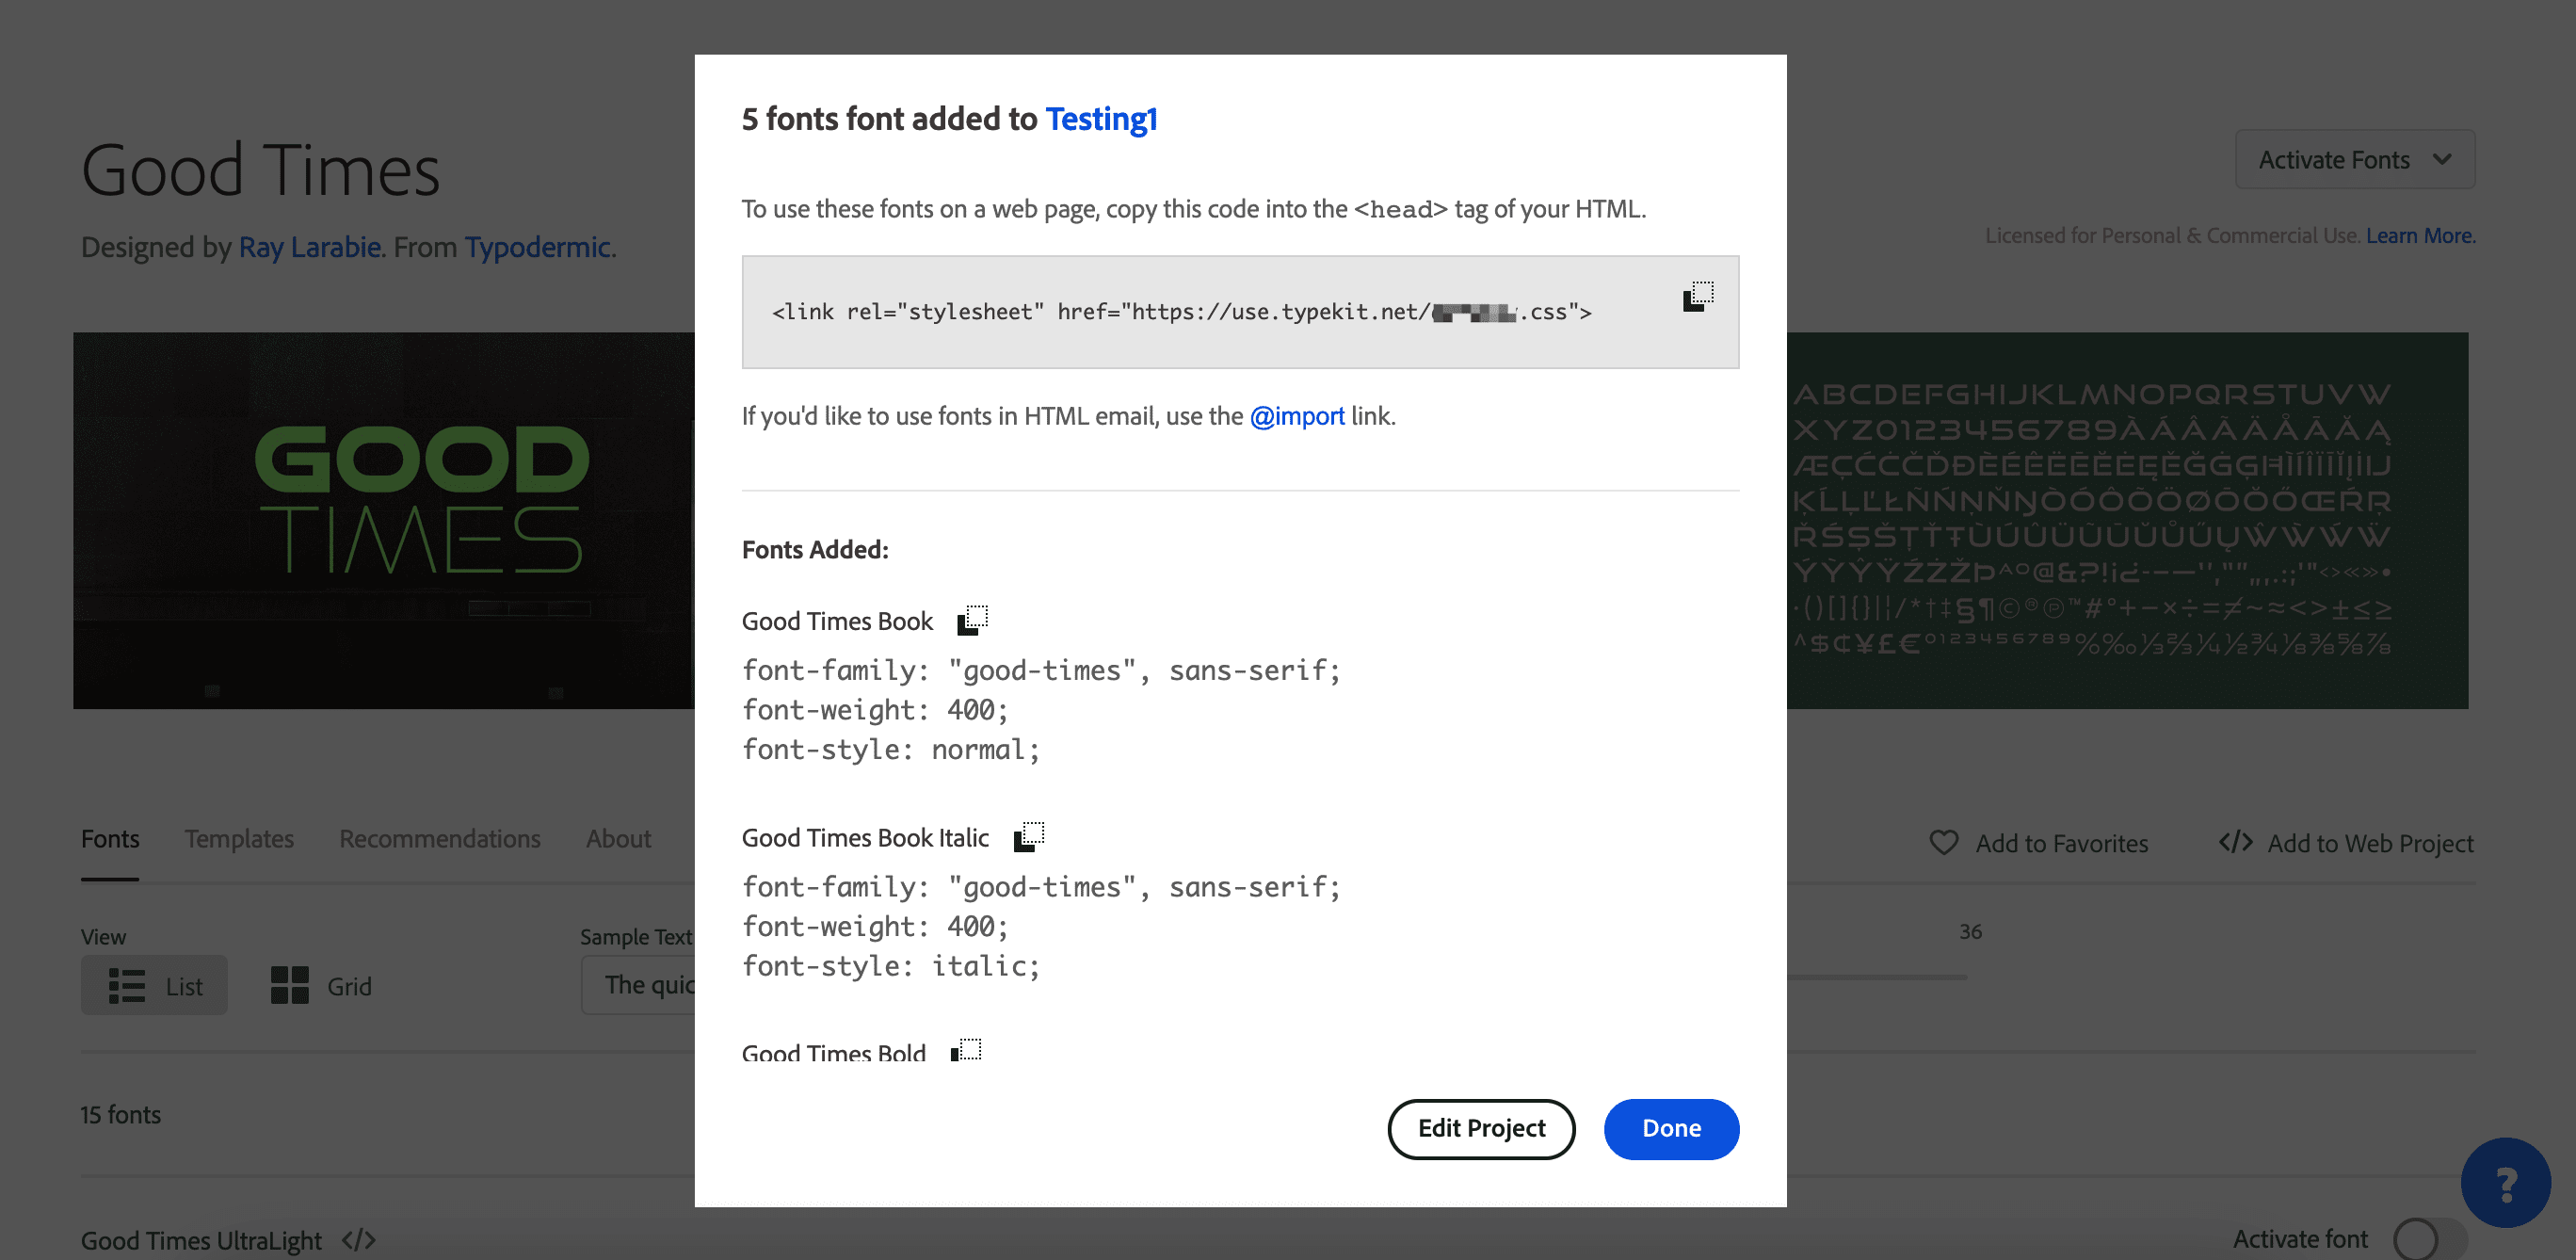Select the Fonts tab

pyautogui.click(x=110, y=838)
